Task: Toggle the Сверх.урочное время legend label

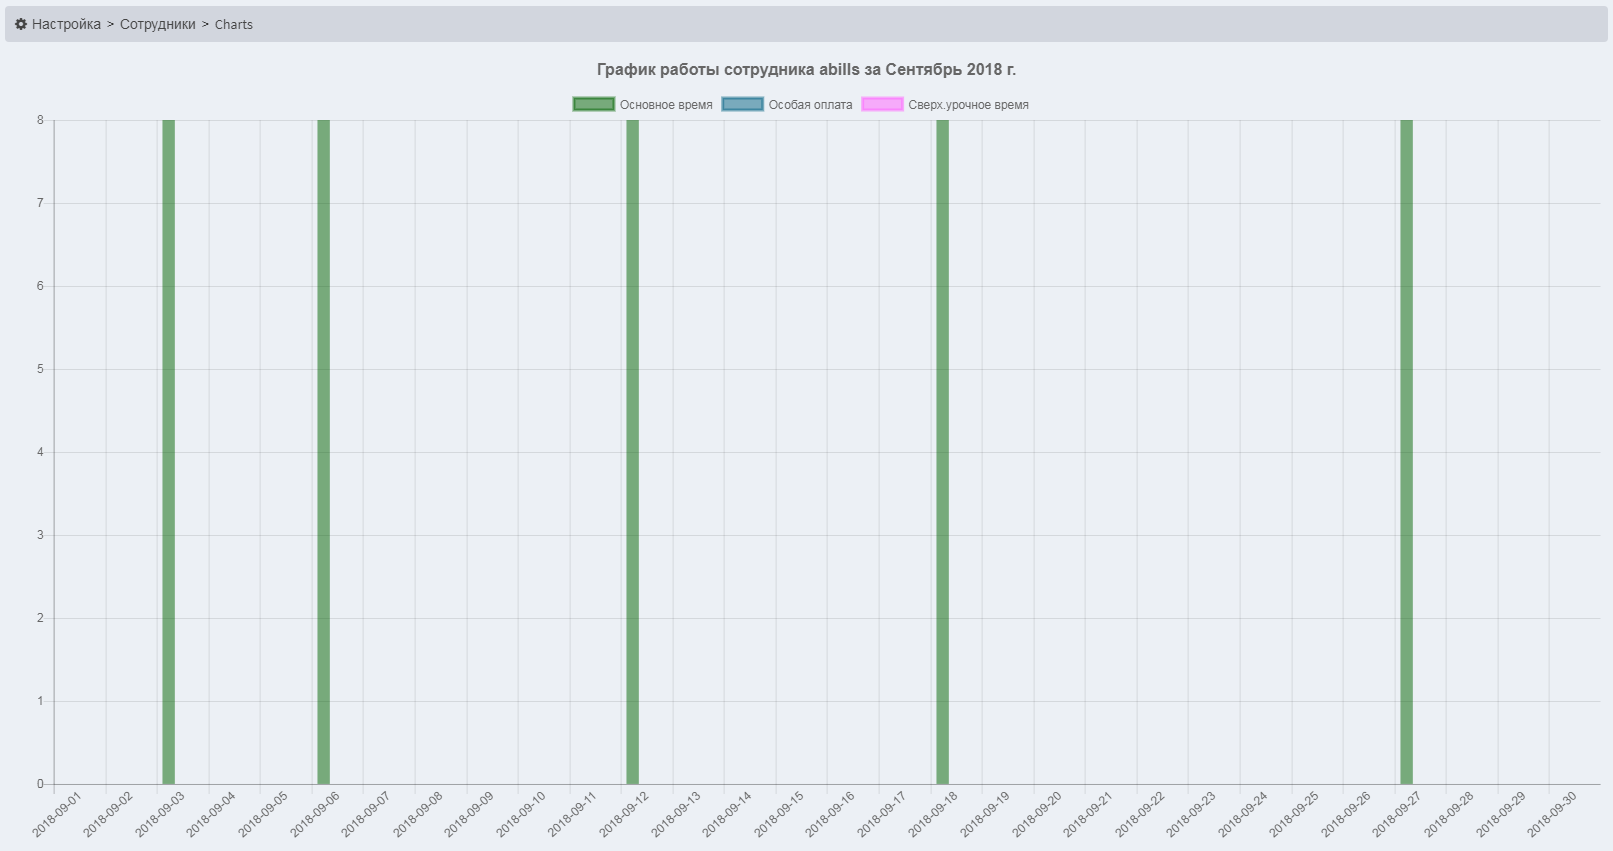Action: point(968,105)
